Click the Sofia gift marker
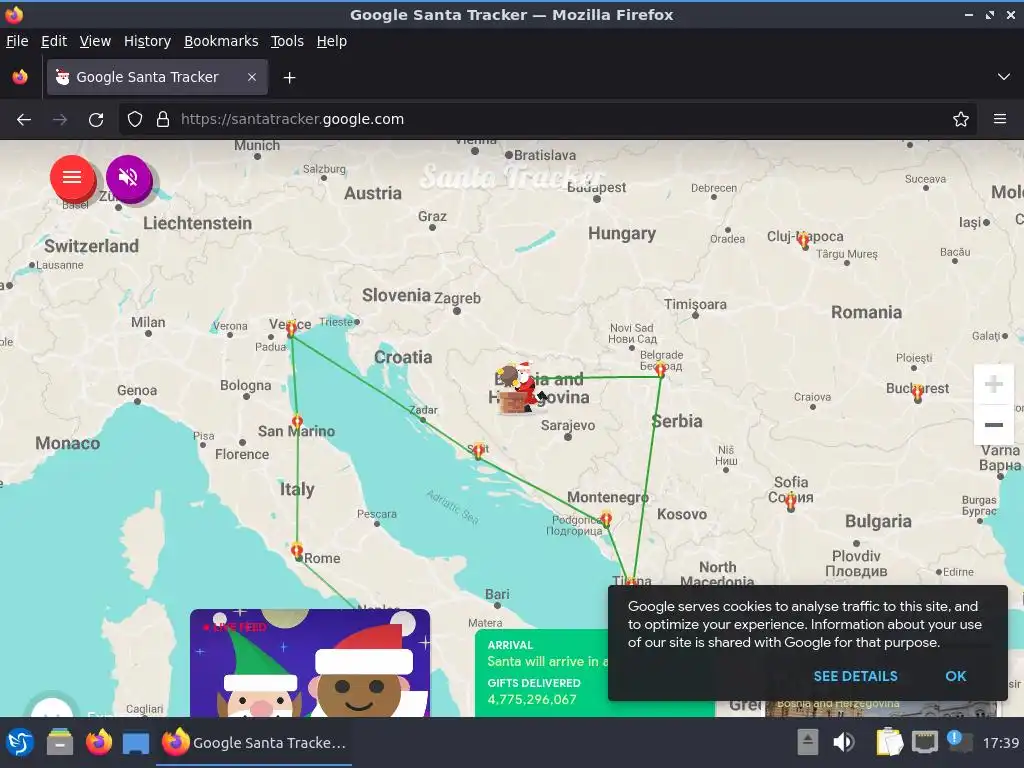This screenshot has width=1024, height=768. pos(790,502)
